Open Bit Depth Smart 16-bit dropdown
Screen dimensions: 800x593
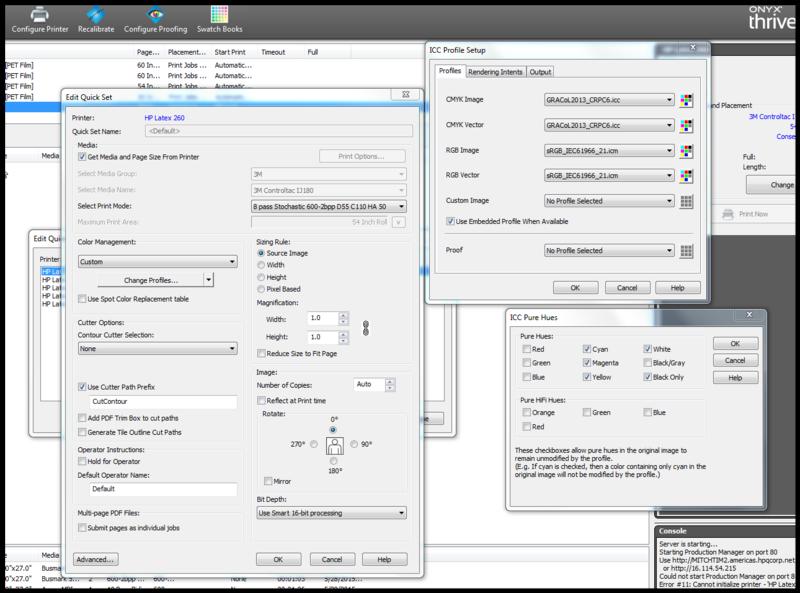332,513
